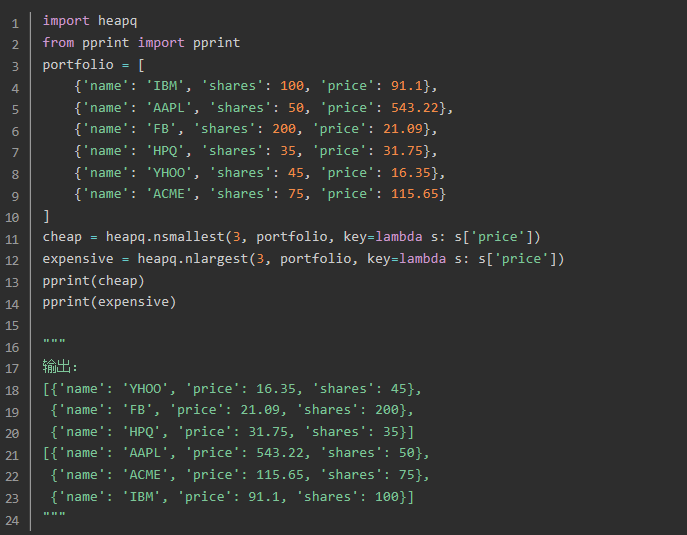Click the 'portfolio = [' declaration

[90, 65]
